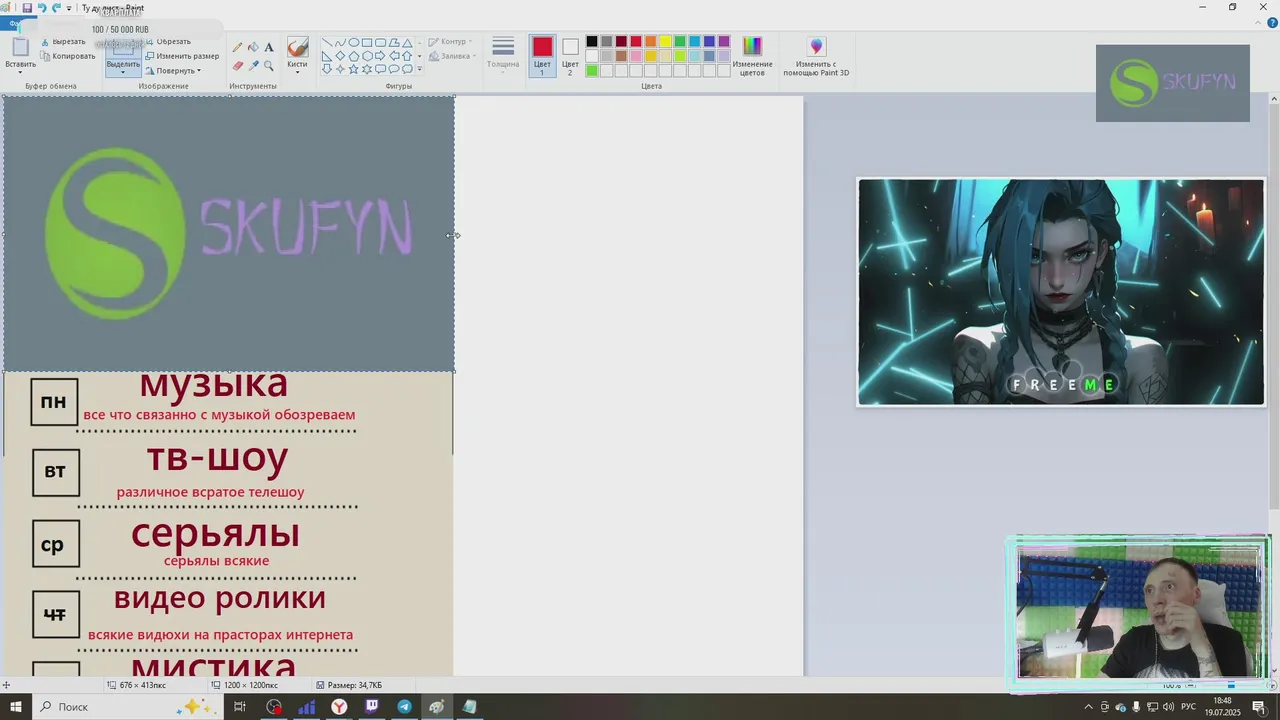Open Толщина (Size) dropdown
Image resolution: width=1280 pixels, height=720 pixels.
click(503, 57)
